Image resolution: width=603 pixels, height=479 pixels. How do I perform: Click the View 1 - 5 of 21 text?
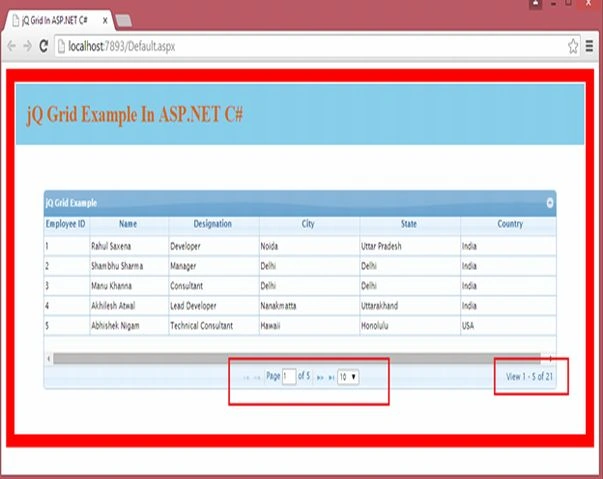click(x=529, y=377)
